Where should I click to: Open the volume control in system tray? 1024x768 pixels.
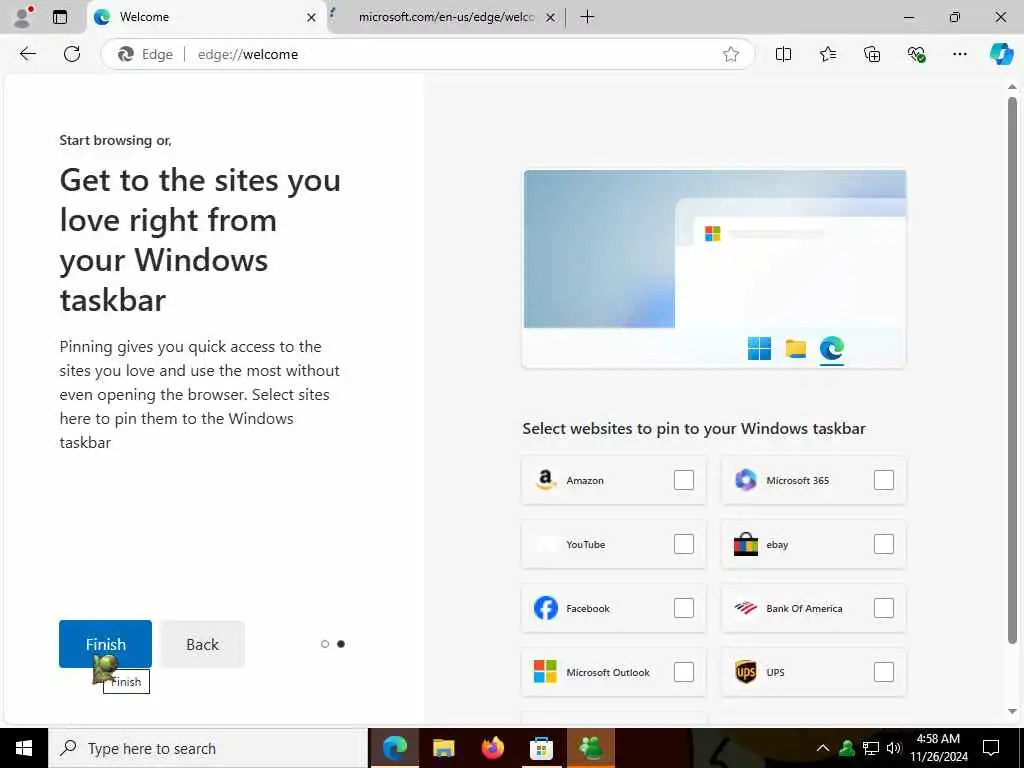894,748
